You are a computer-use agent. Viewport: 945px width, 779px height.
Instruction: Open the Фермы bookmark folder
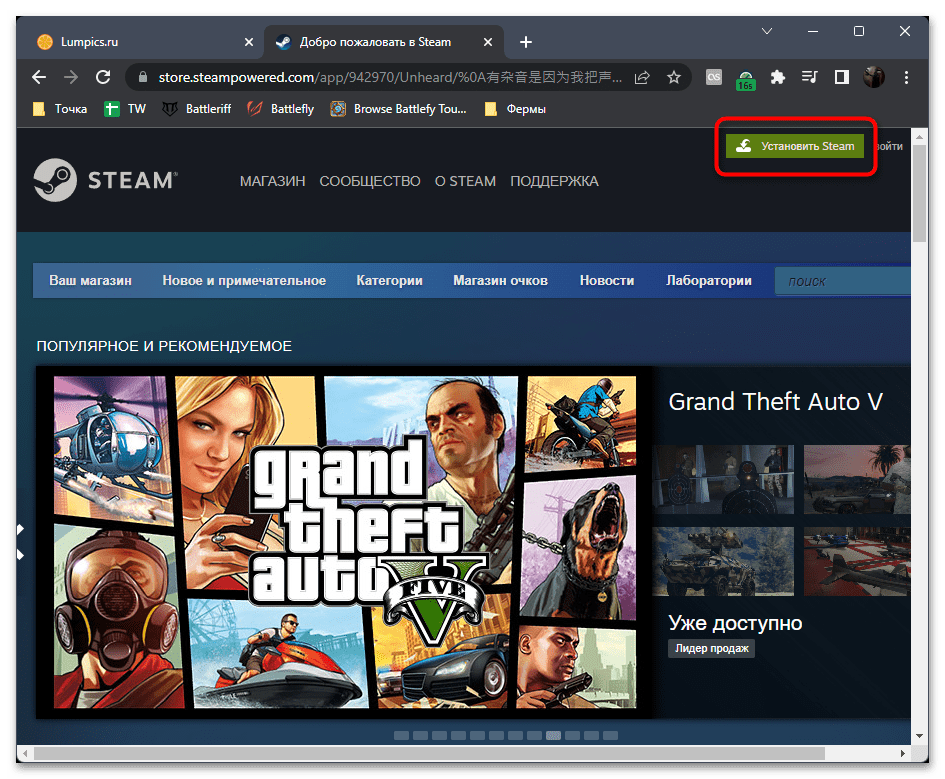(x=515, y=109)
